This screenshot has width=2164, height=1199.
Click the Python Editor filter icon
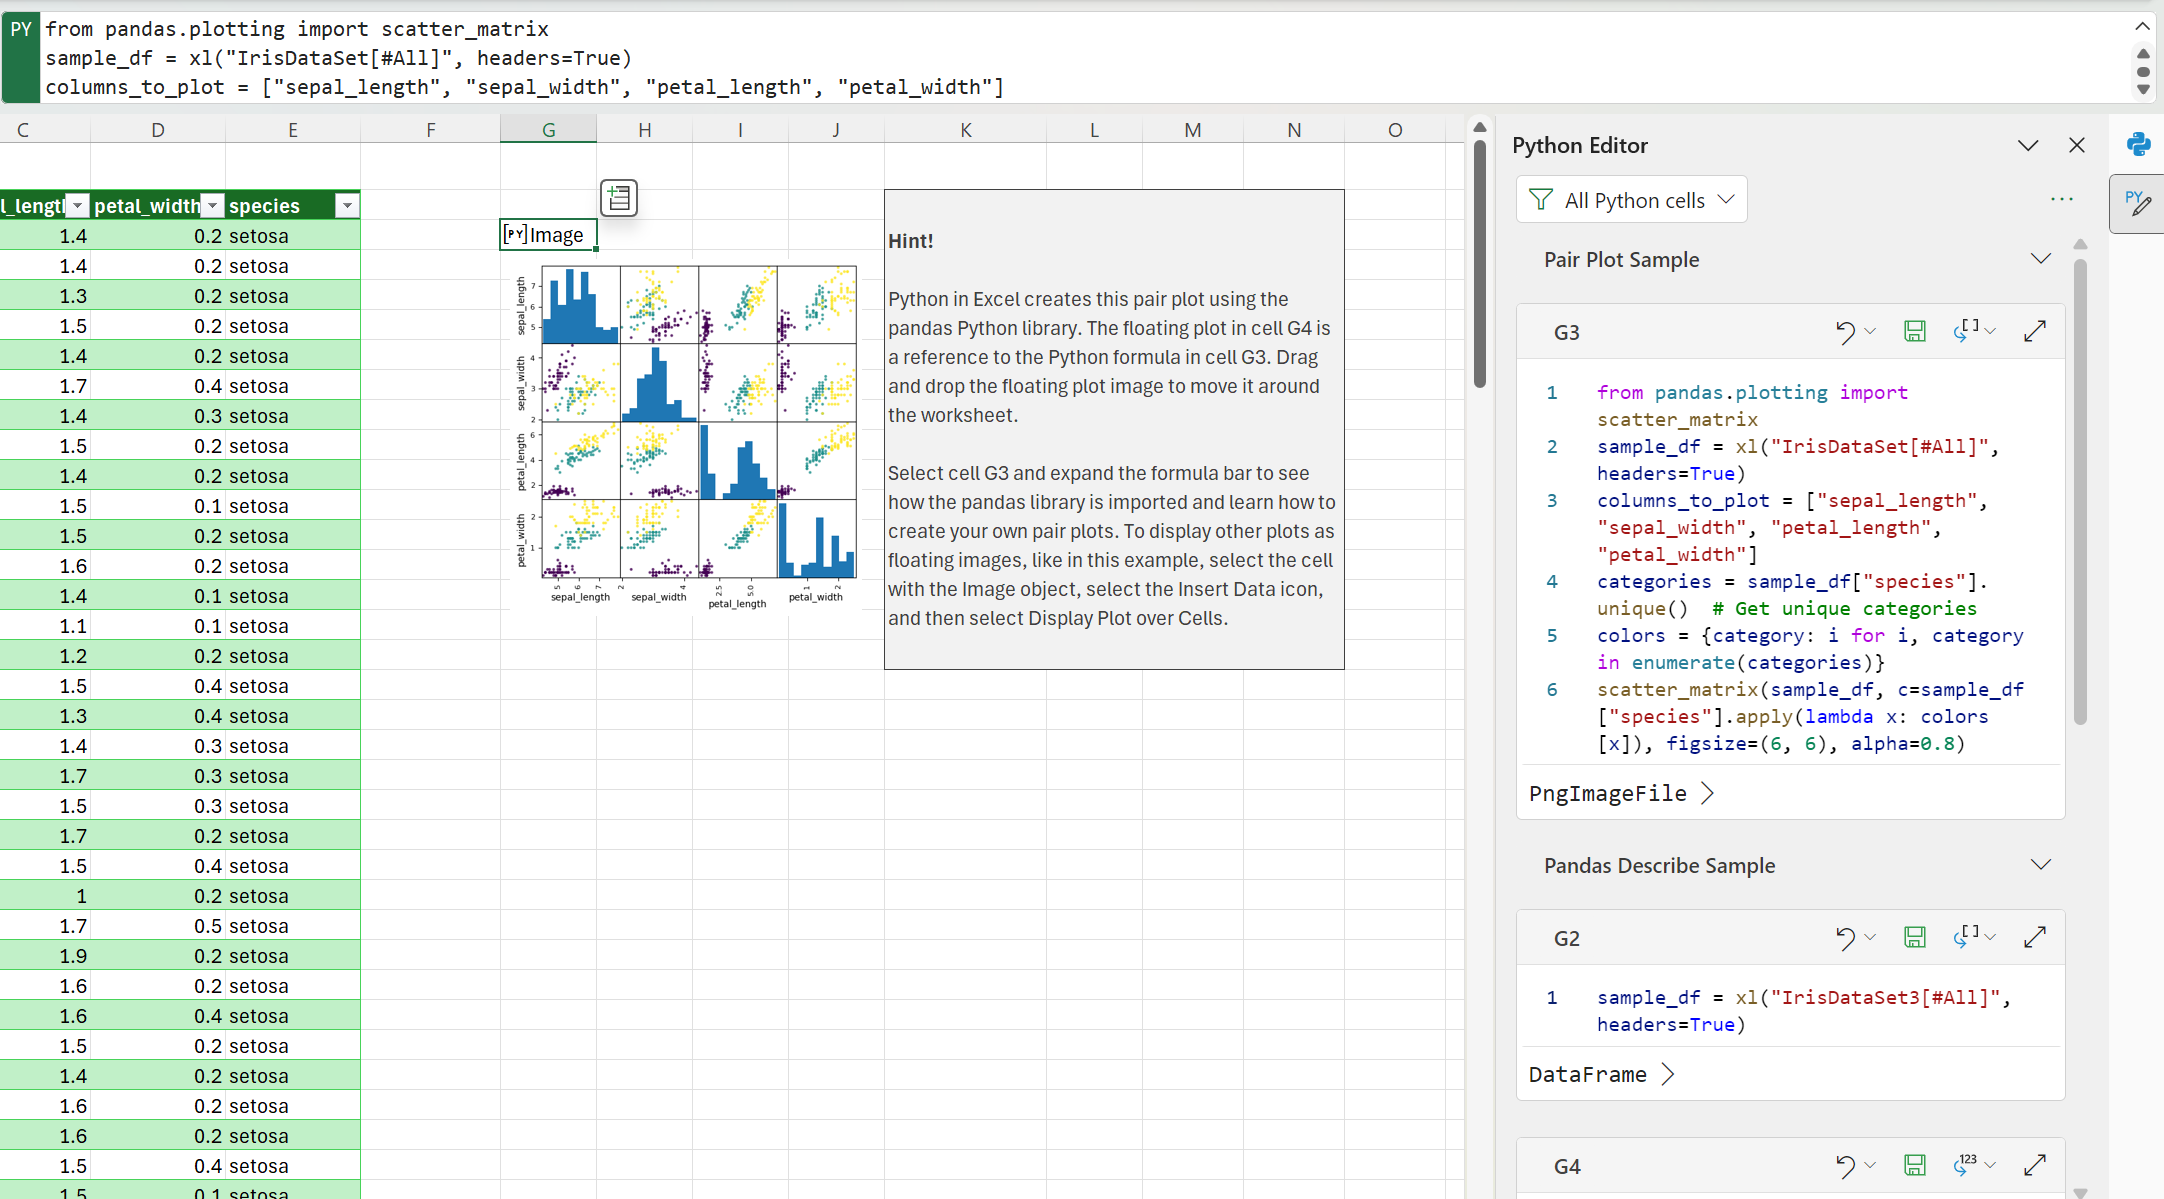1546,199
